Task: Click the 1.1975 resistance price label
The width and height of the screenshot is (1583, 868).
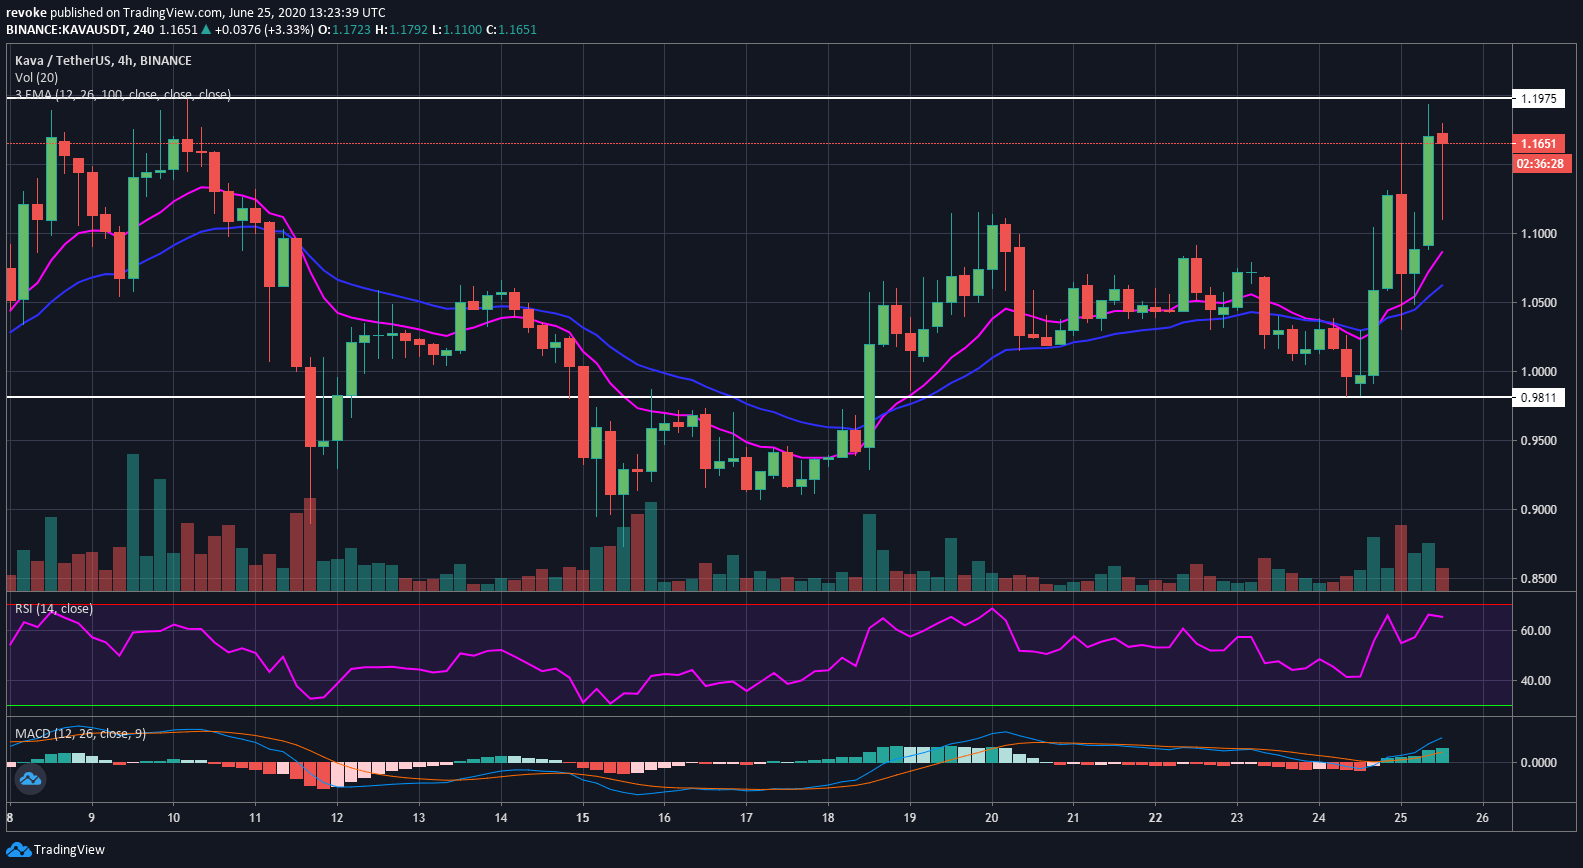Action: (x=1539, y=98)
